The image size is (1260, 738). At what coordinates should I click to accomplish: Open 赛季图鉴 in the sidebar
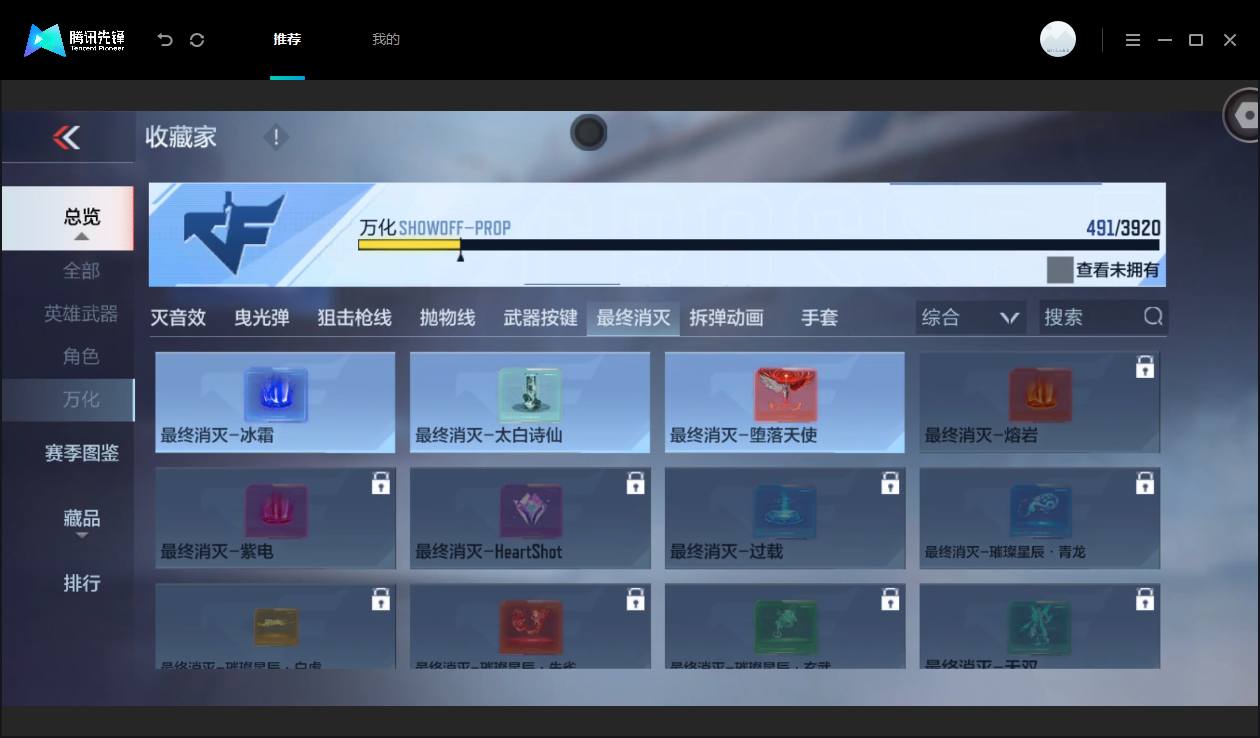(x=81, y=453)
